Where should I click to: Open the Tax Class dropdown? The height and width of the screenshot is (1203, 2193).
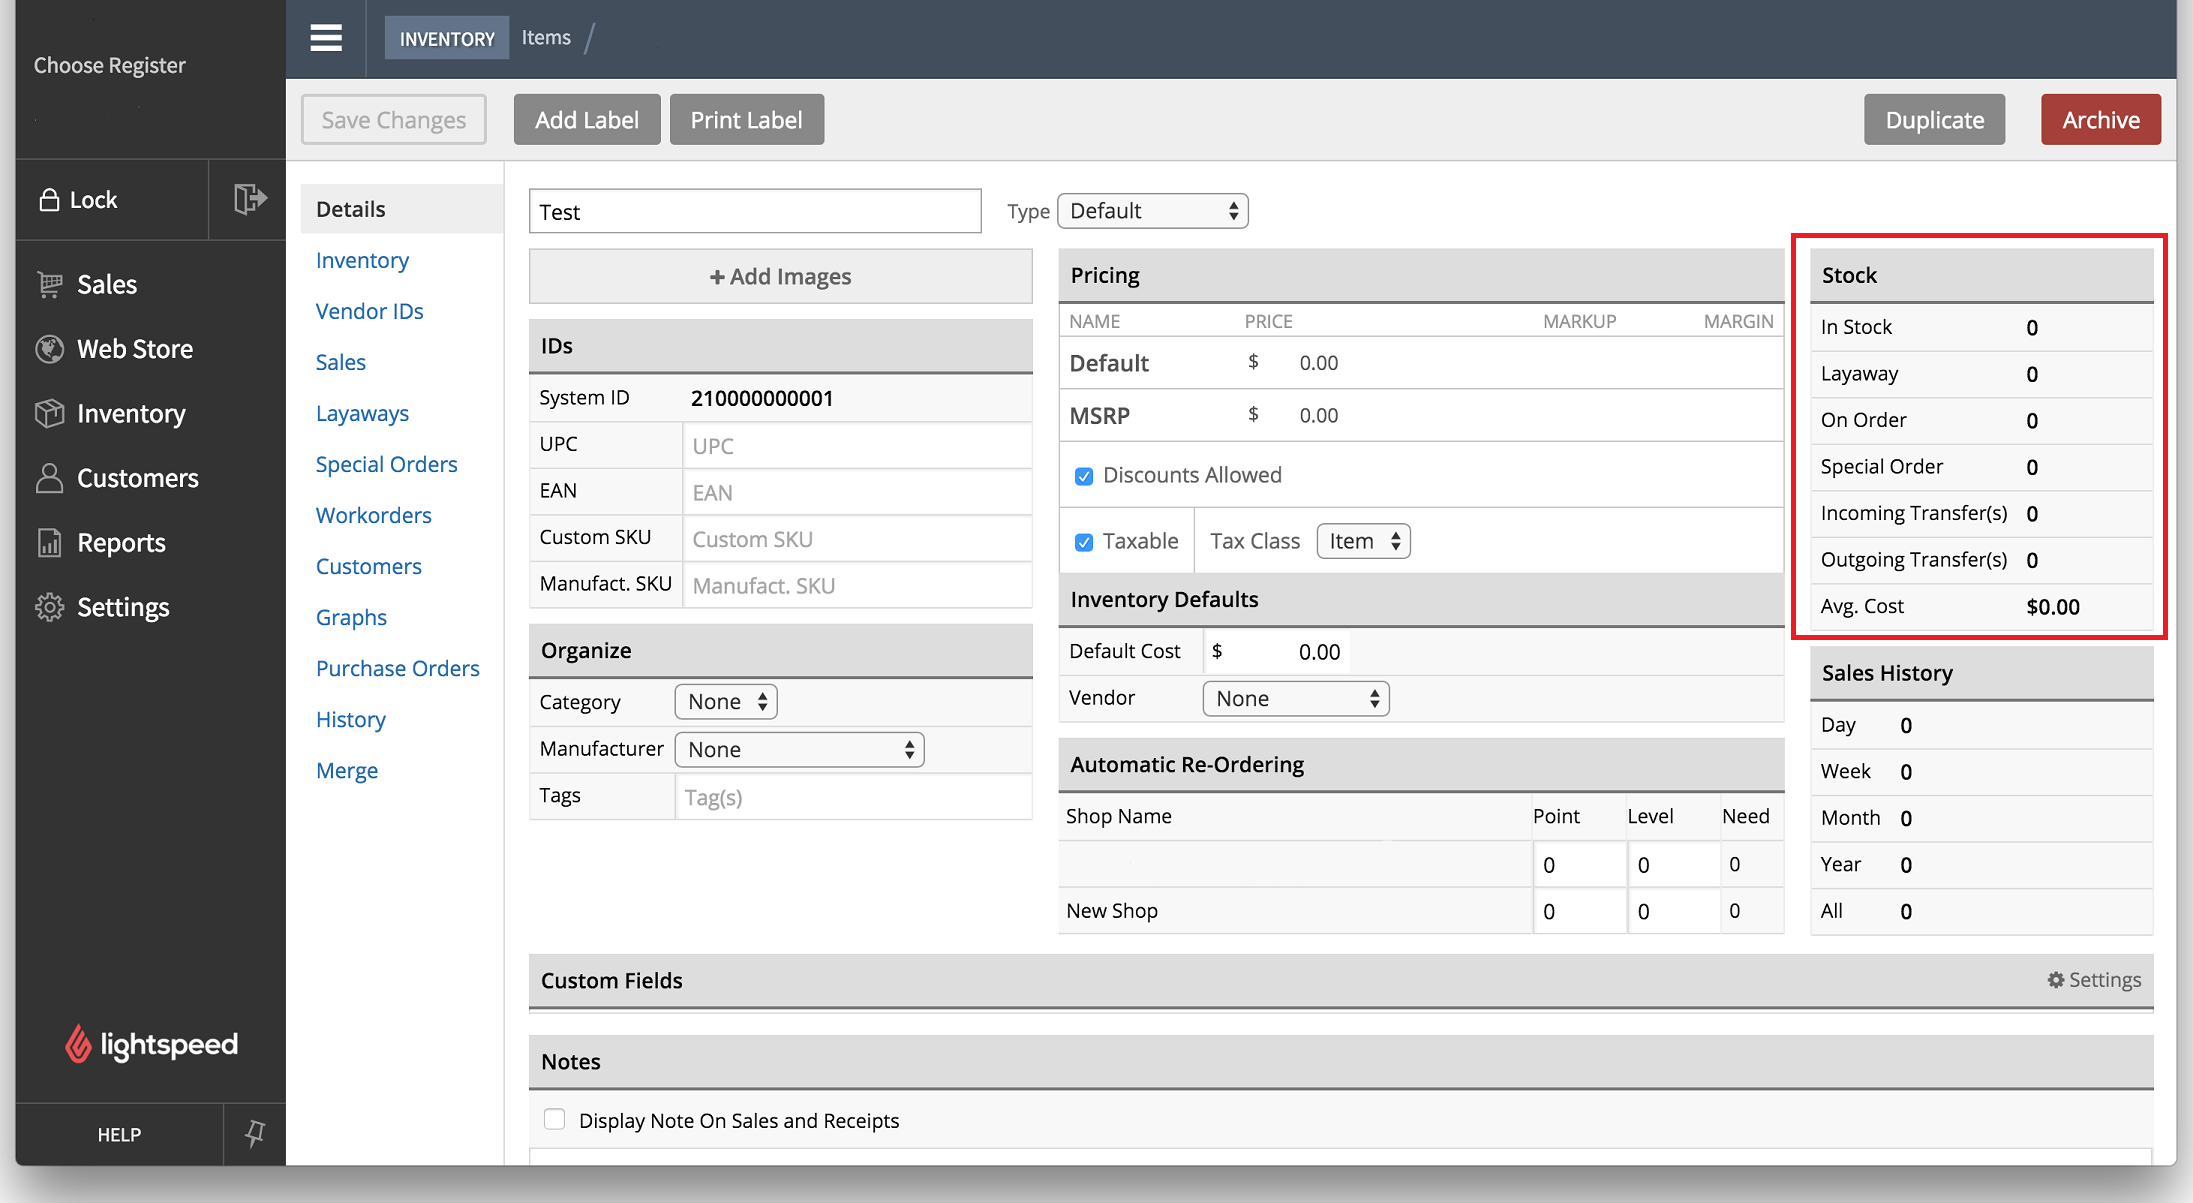[1363, 541]
